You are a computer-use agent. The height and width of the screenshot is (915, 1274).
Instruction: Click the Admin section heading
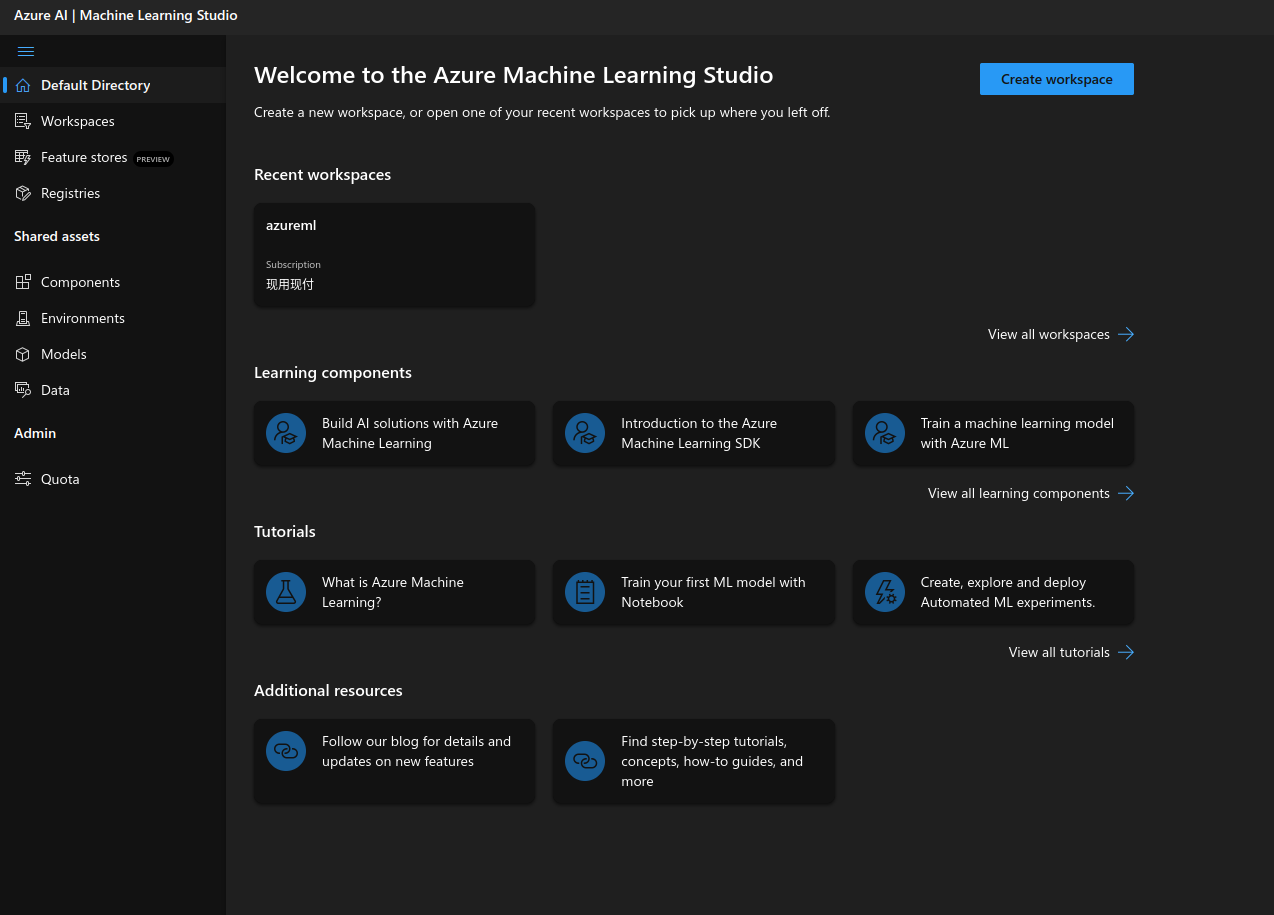[35, 433]
